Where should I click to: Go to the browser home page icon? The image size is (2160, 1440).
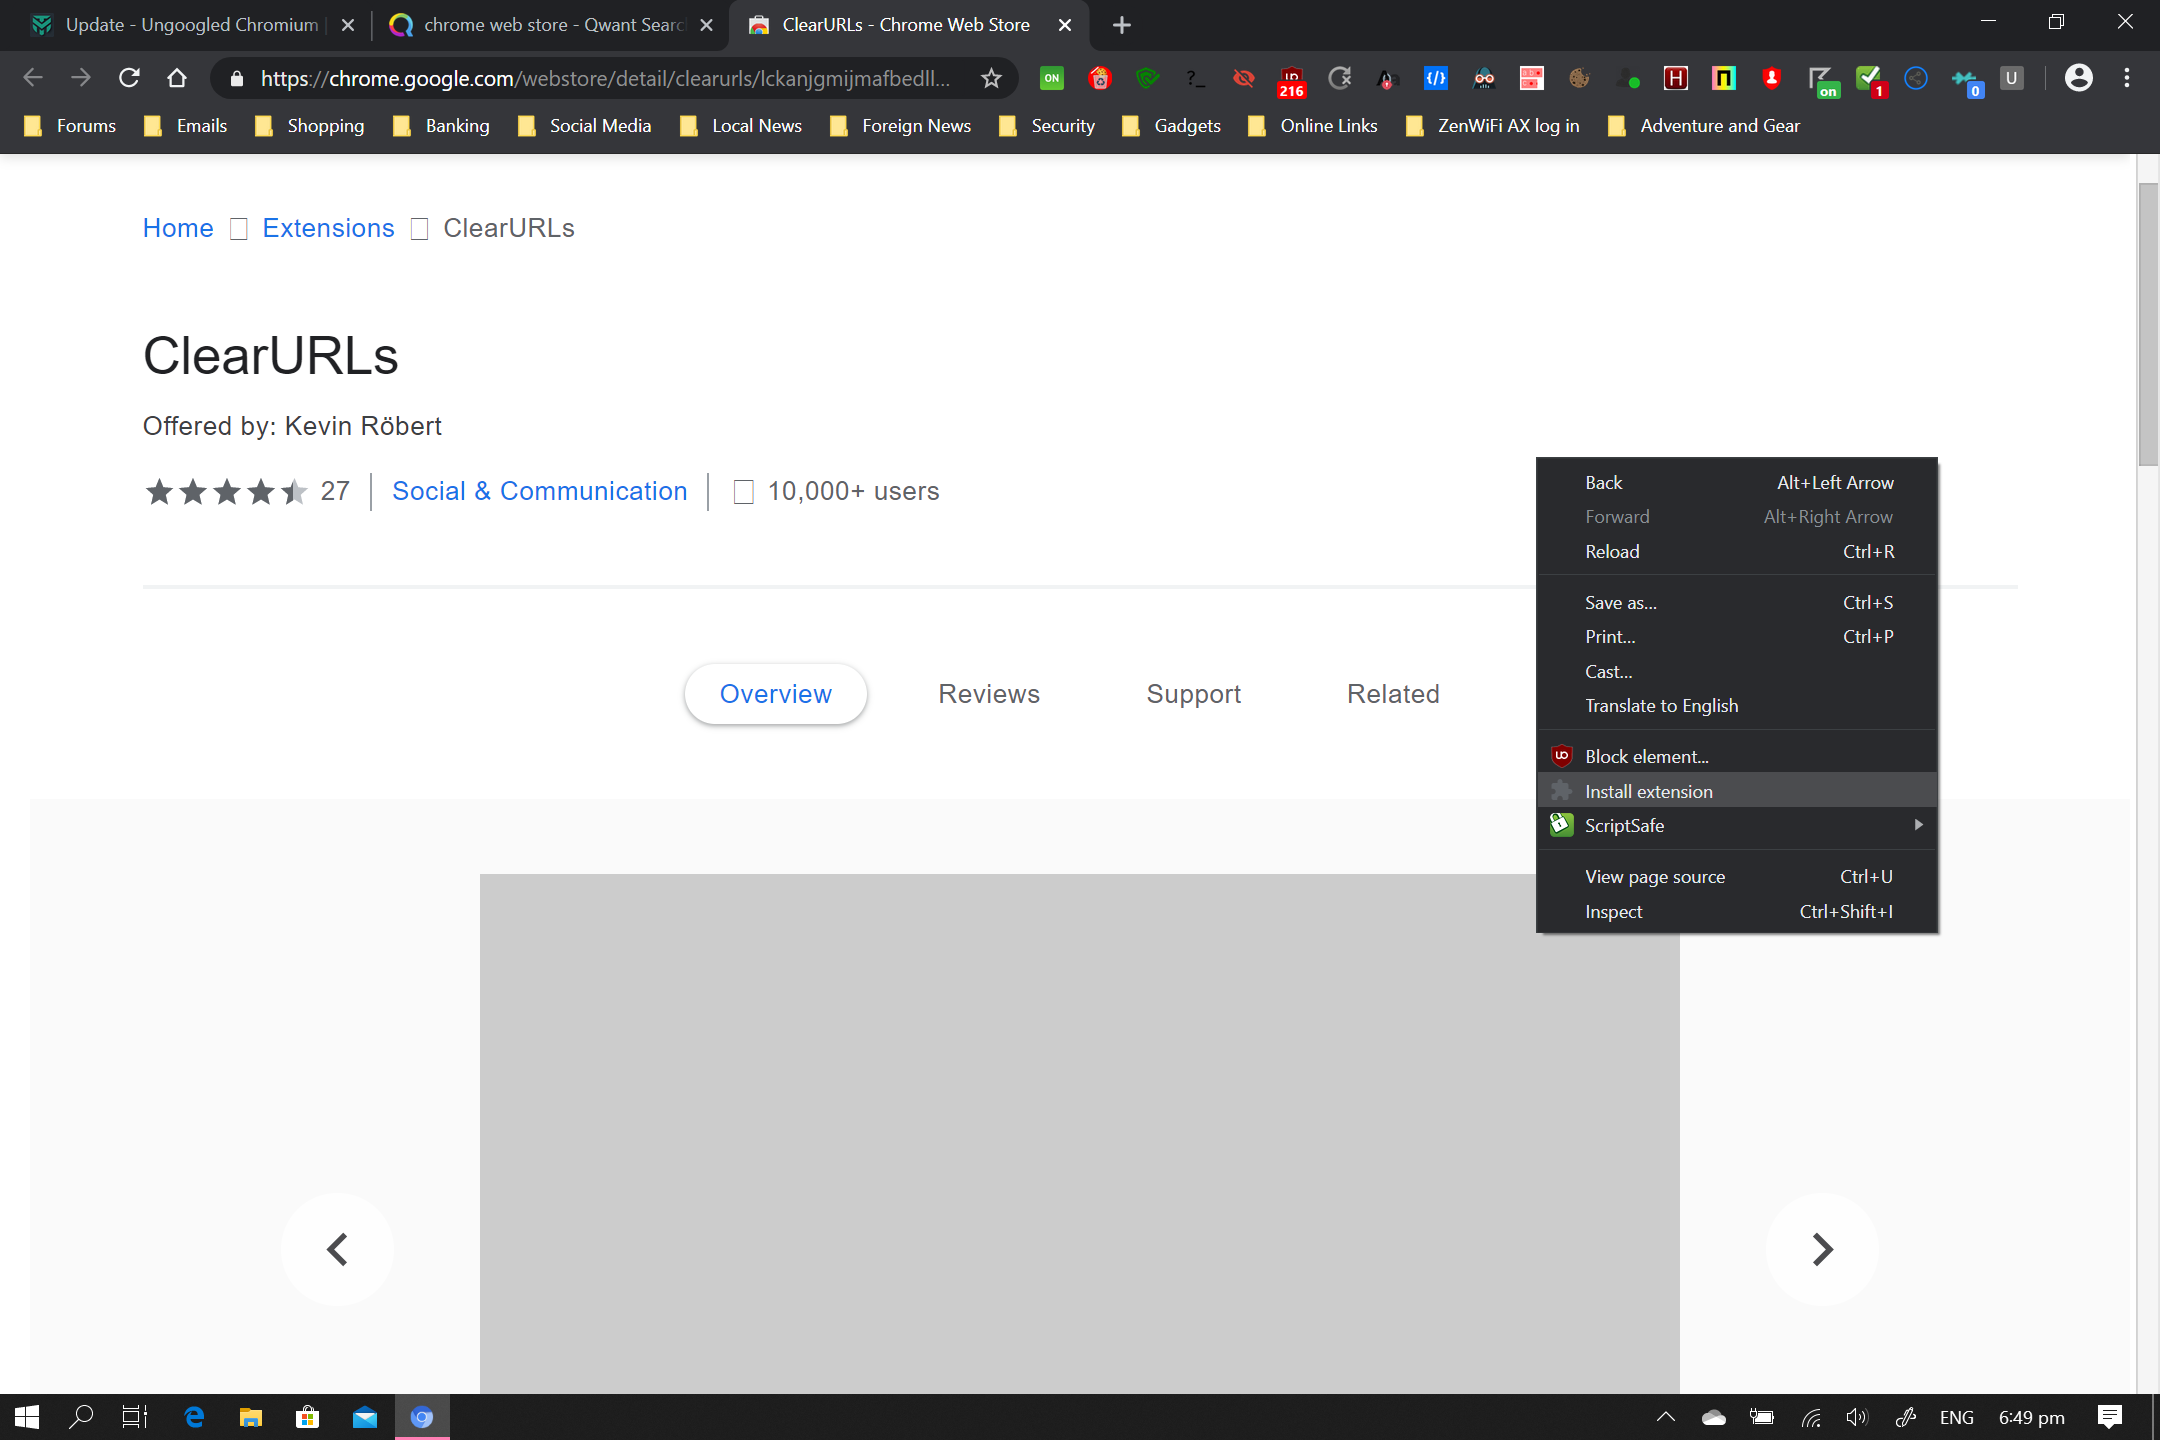point(177,78)
